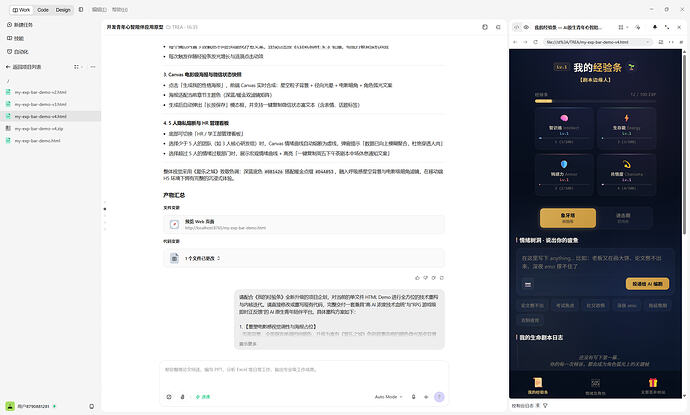Click the gold ring Charisma stat card
This screenshot has height=415, width=690.
(x=626, y=174)
